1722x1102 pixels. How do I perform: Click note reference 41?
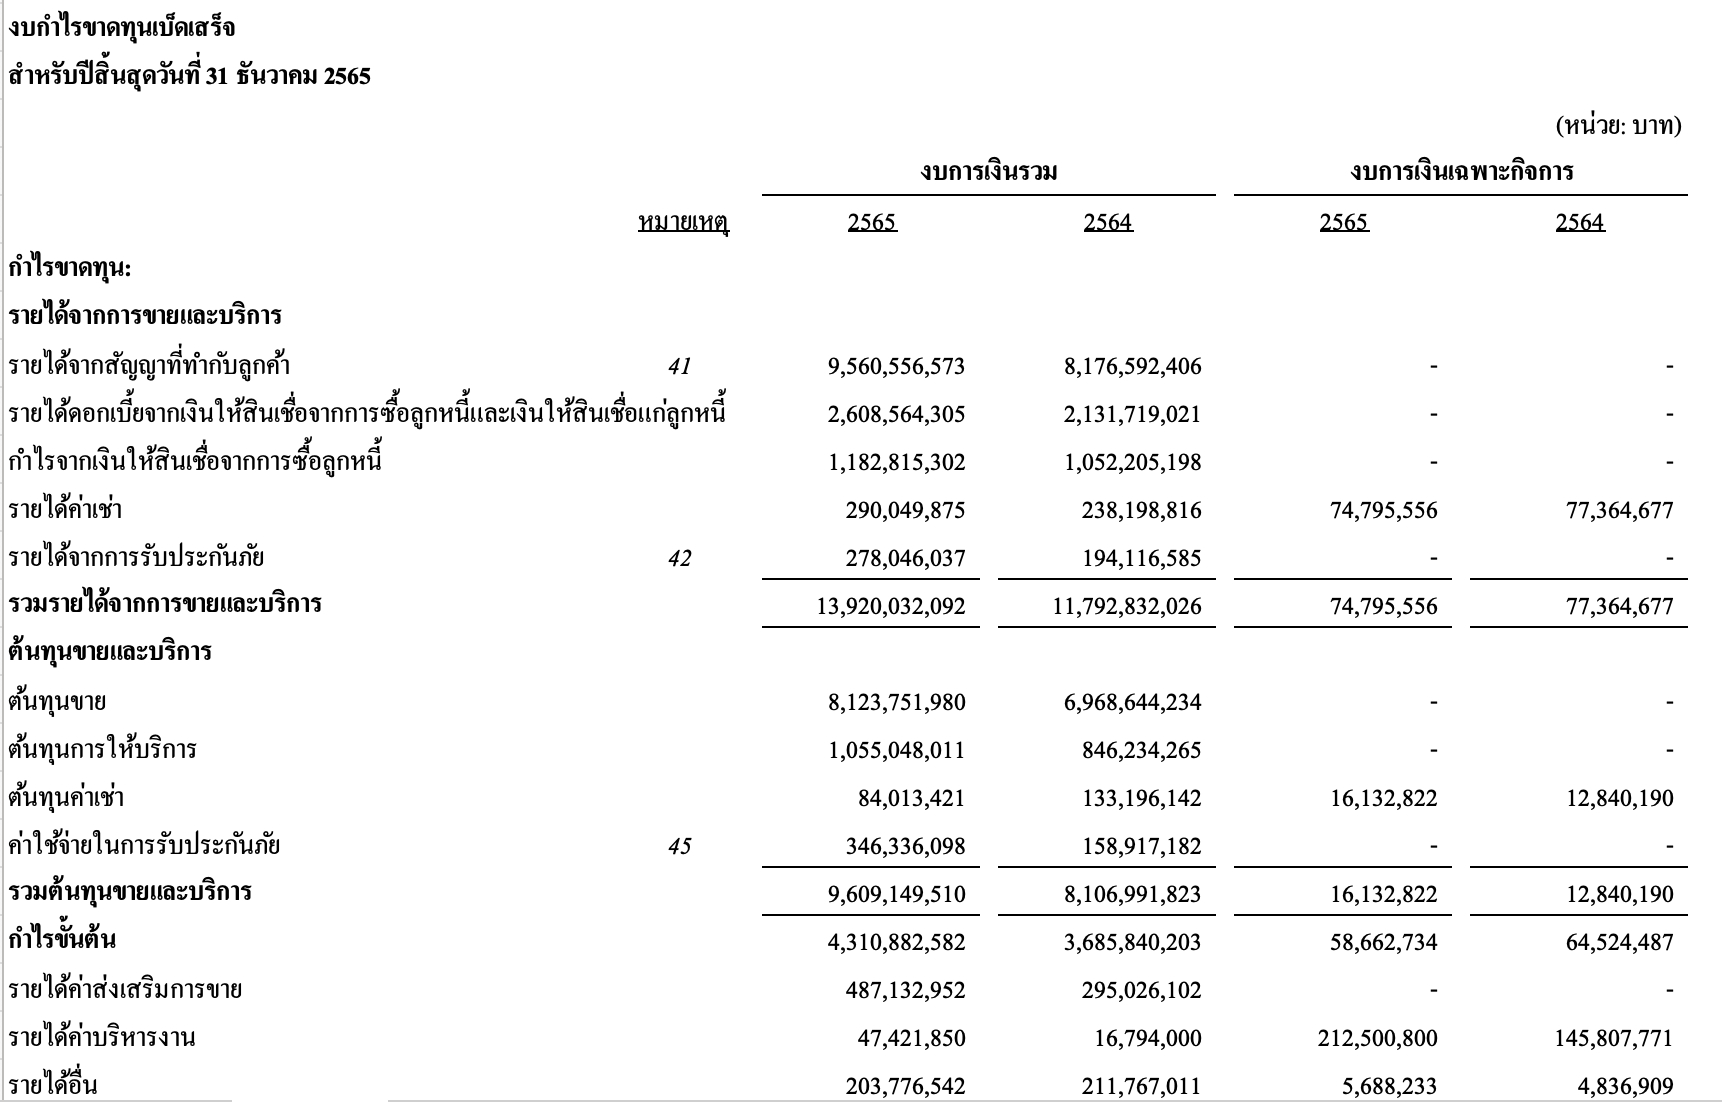pos(679,367)
